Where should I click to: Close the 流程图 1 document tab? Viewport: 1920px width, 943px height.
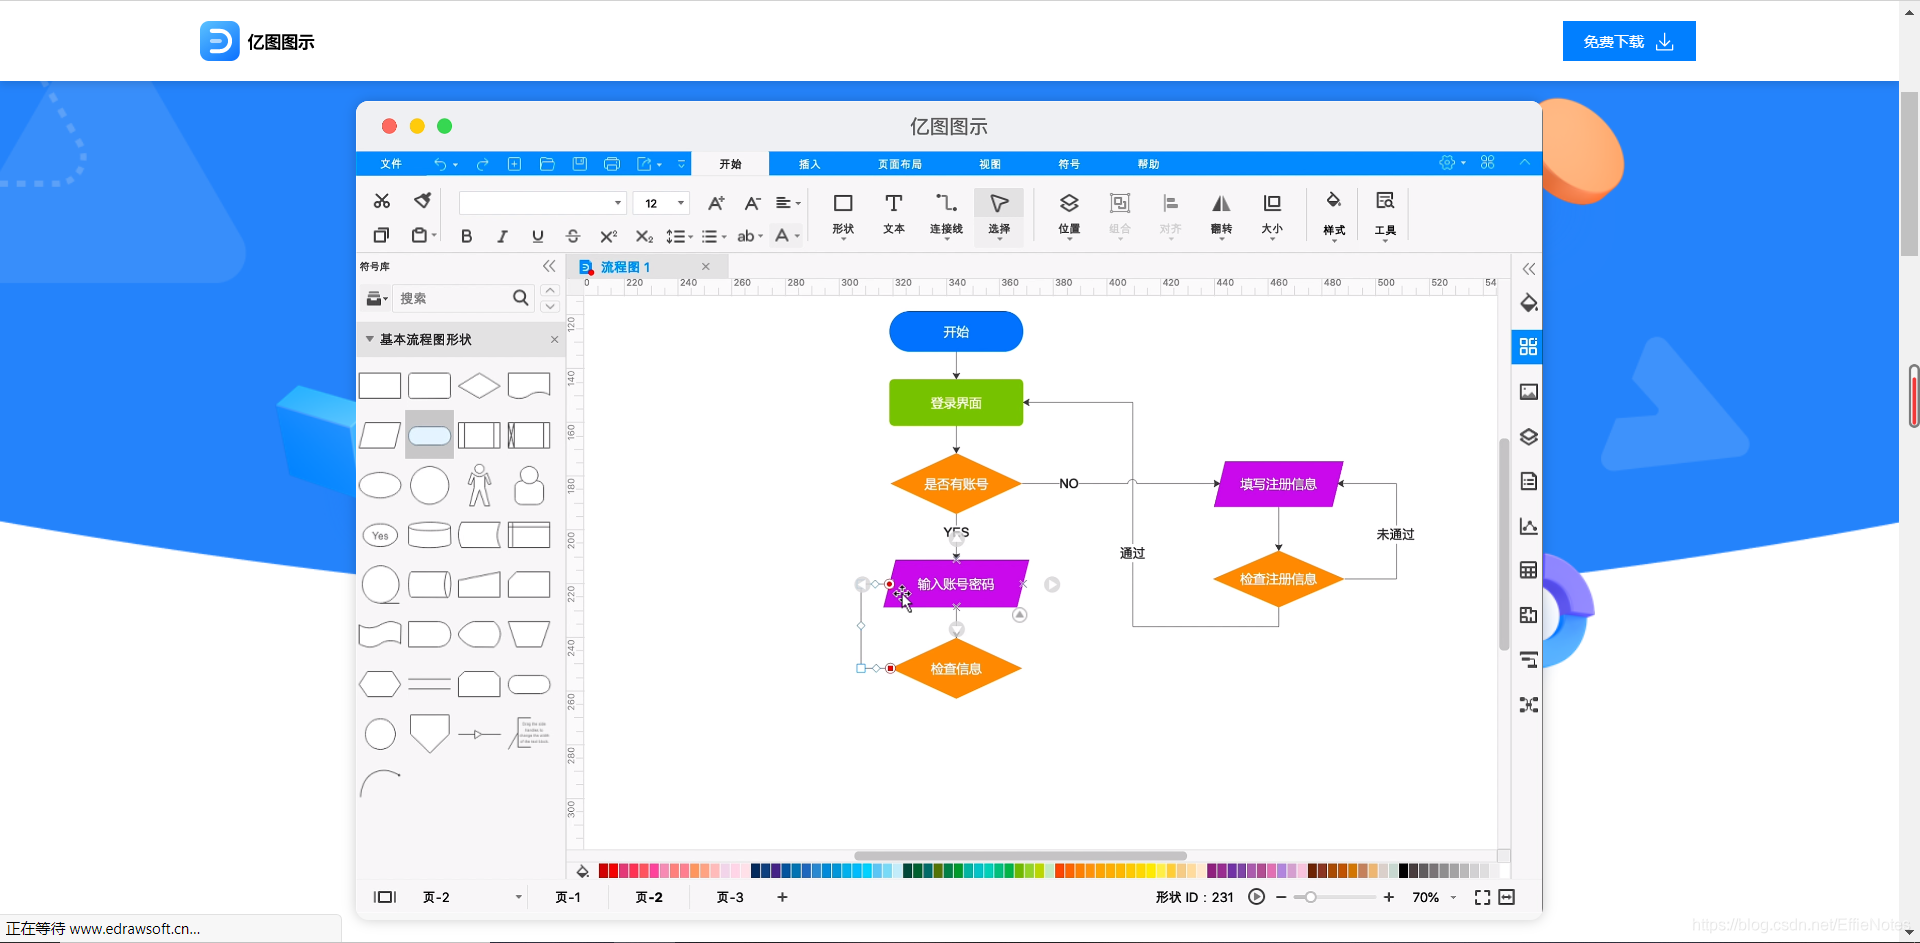(x=706, y=267)
